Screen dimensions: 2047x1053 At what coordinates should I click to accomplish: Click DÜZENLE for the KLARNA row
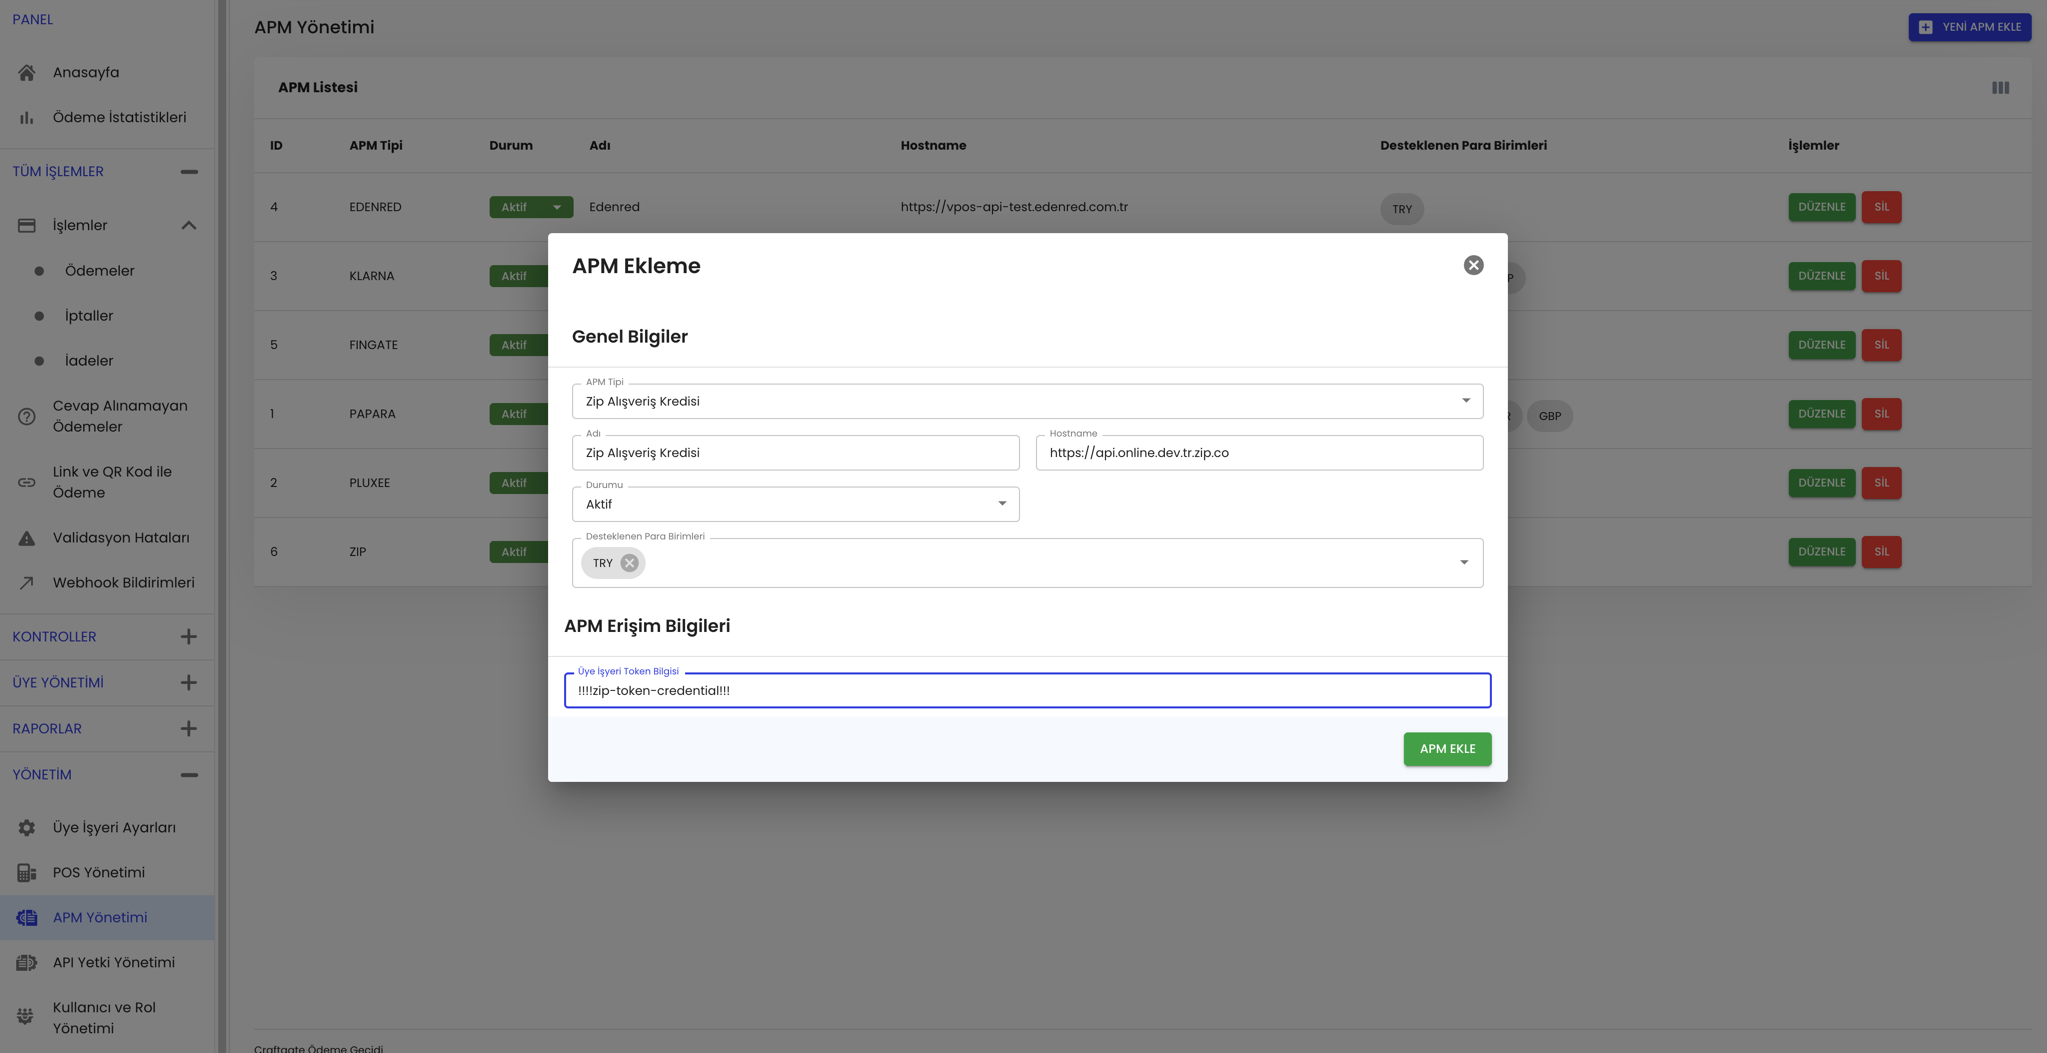(x=1821, y=276)
